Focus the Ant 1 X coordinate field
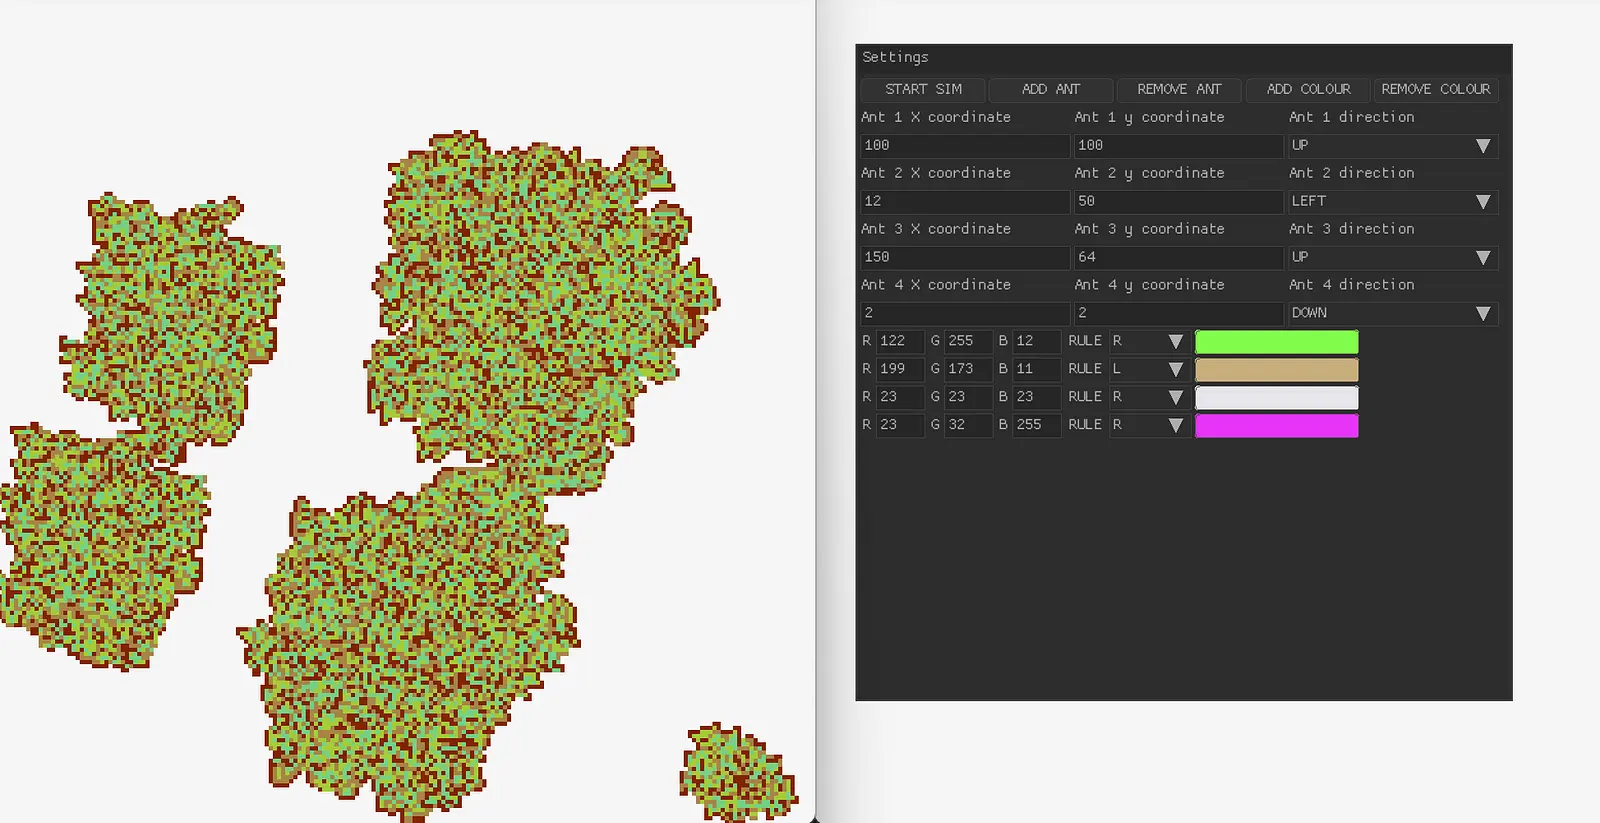 pyautogui.click(x=964, y=146)
